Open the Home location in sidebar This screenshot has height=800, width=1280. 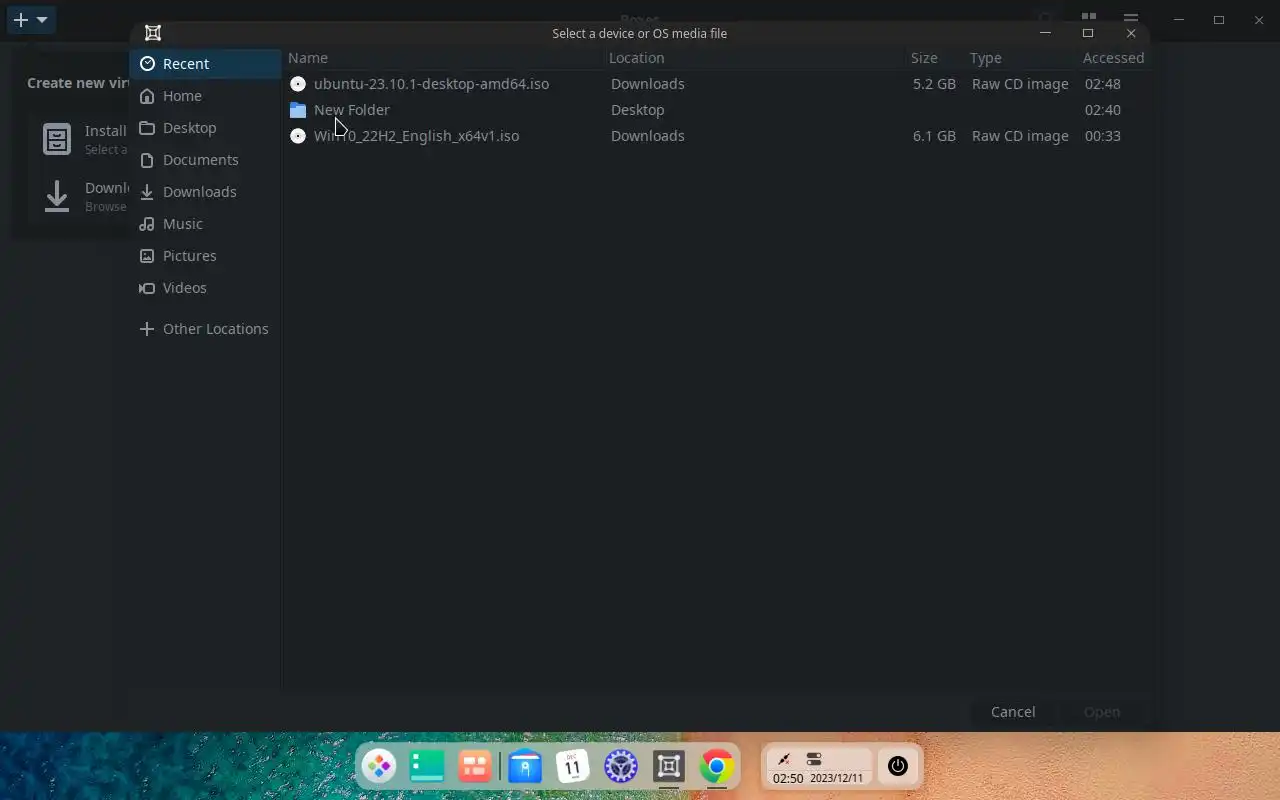(205, 96)
